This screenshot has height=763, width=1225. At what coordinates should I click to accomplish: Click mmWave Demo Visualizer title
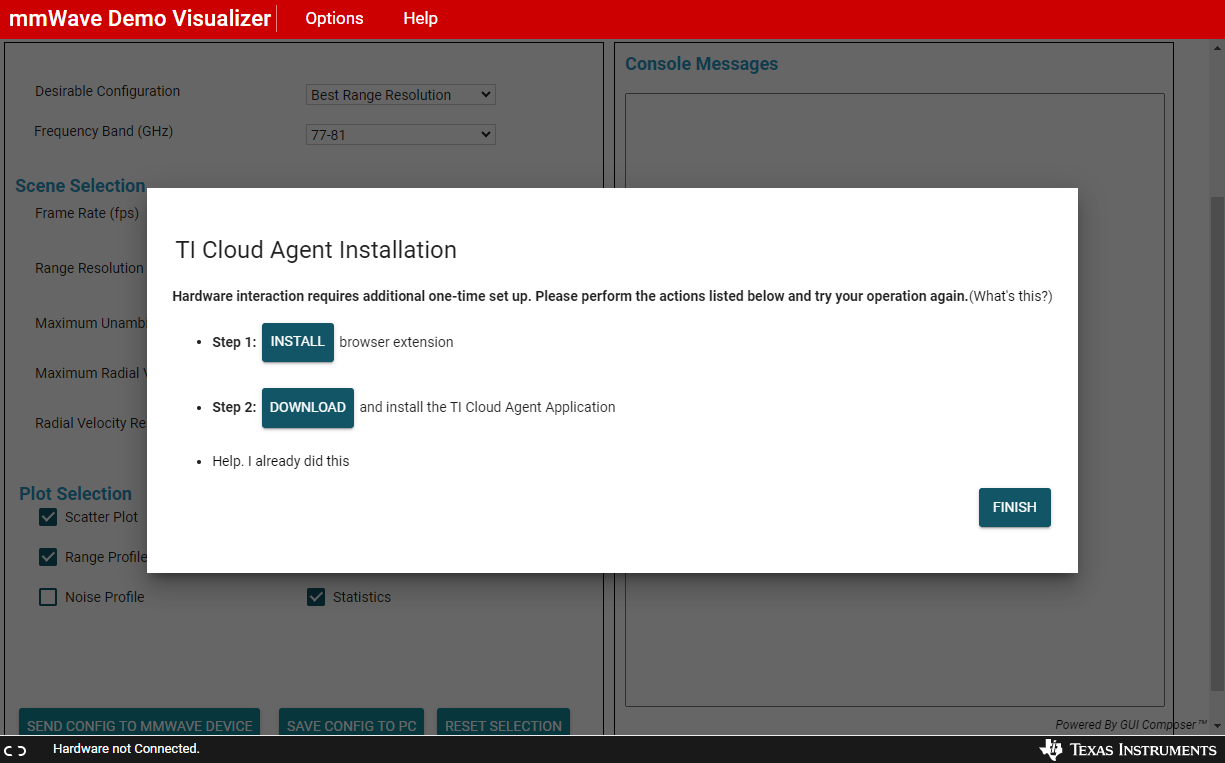pos(140,19)
